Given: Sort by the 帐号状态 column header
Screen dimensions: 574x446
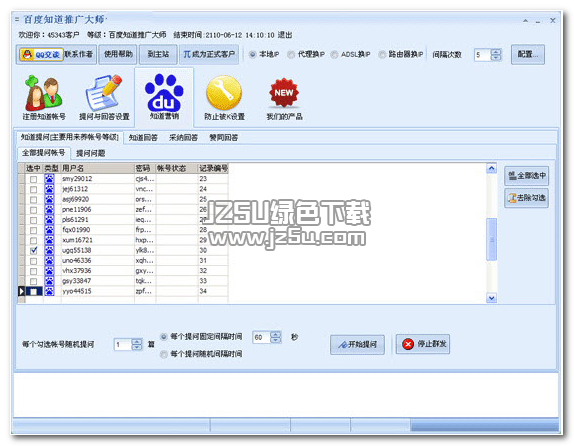Looking at the screenshot, I should (x=177, y=168).
